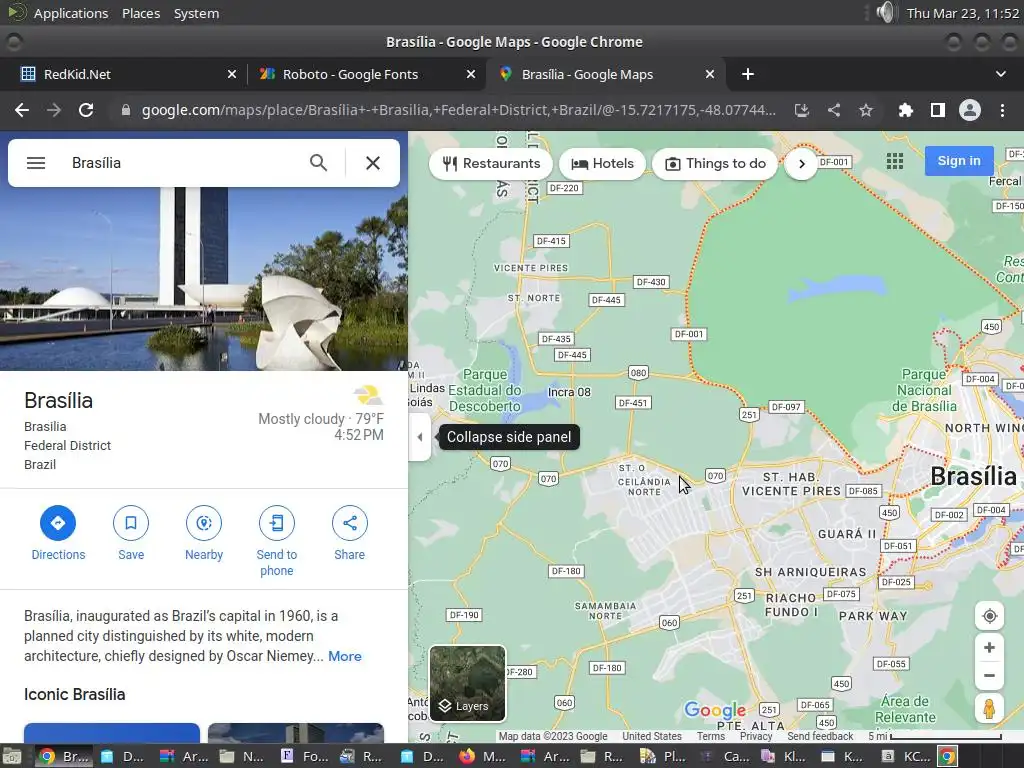Click Parque Nacional de Brasília label
The height and width of the screenshot is (768, 1024).
click(x=924, y=391)
